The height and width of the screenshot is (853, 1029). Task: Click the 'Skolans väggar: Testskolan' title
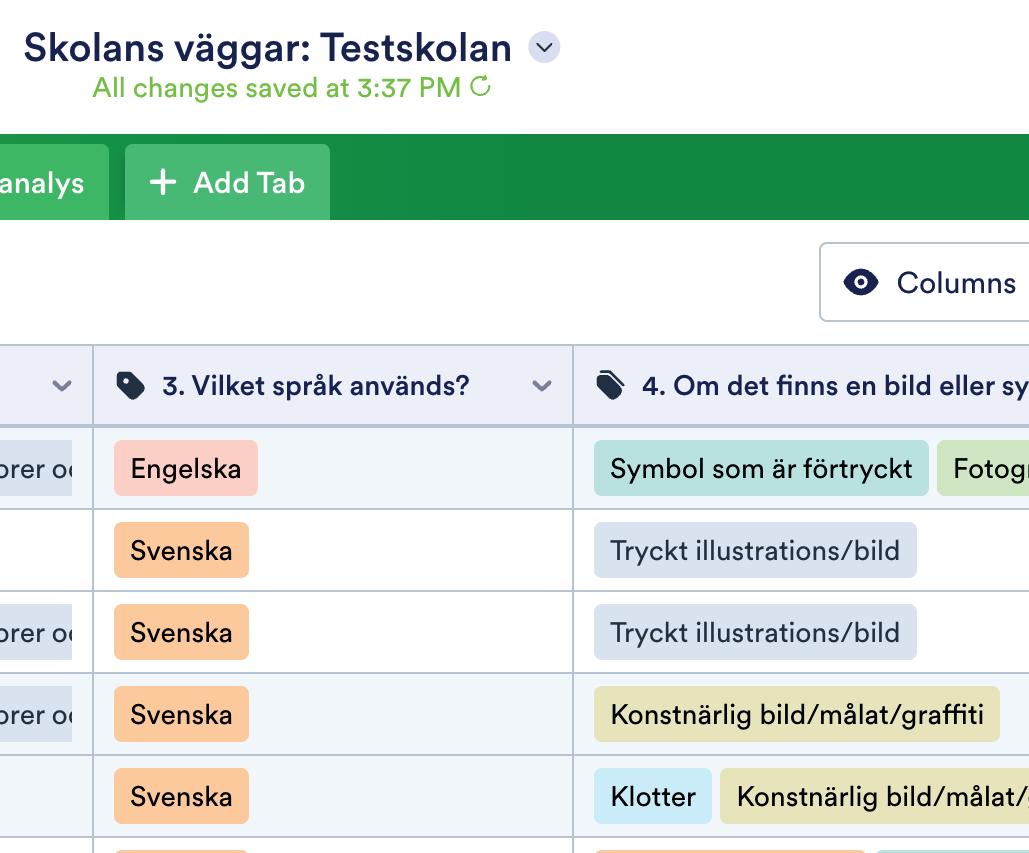[267, 47]
